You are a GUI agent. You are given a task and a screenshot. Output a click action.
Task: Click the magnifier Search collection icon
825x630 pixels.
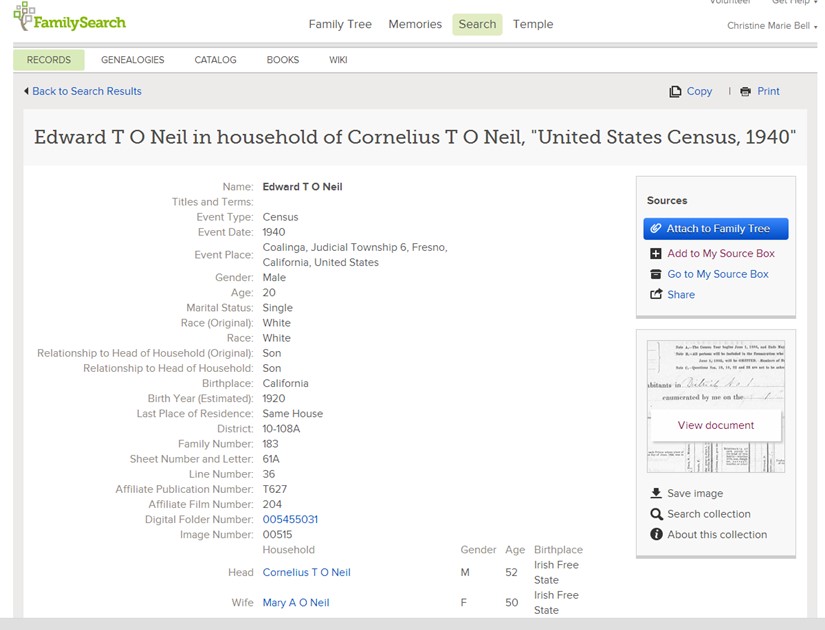[x=656, y=514]
